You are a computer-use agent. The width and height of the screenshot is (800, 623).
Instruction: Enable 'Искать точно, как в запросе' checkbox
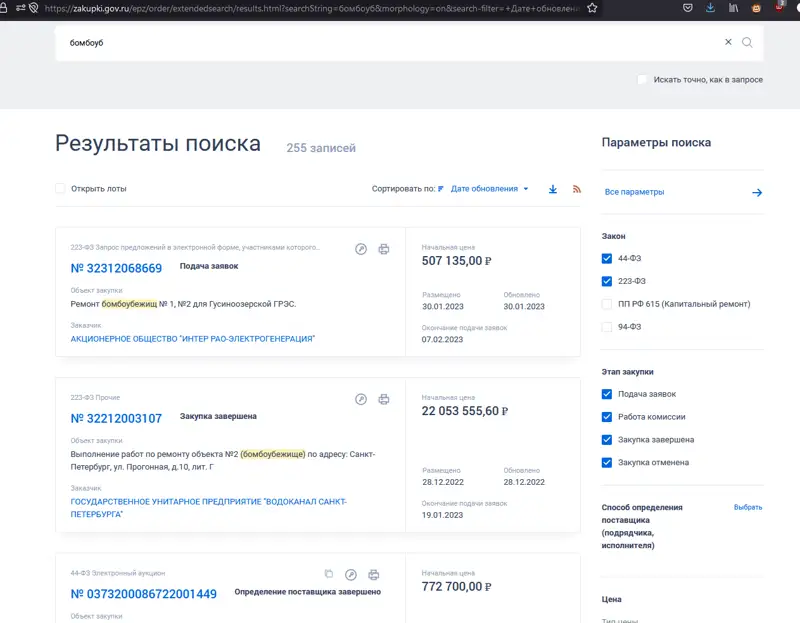click(x=643, y=80)
